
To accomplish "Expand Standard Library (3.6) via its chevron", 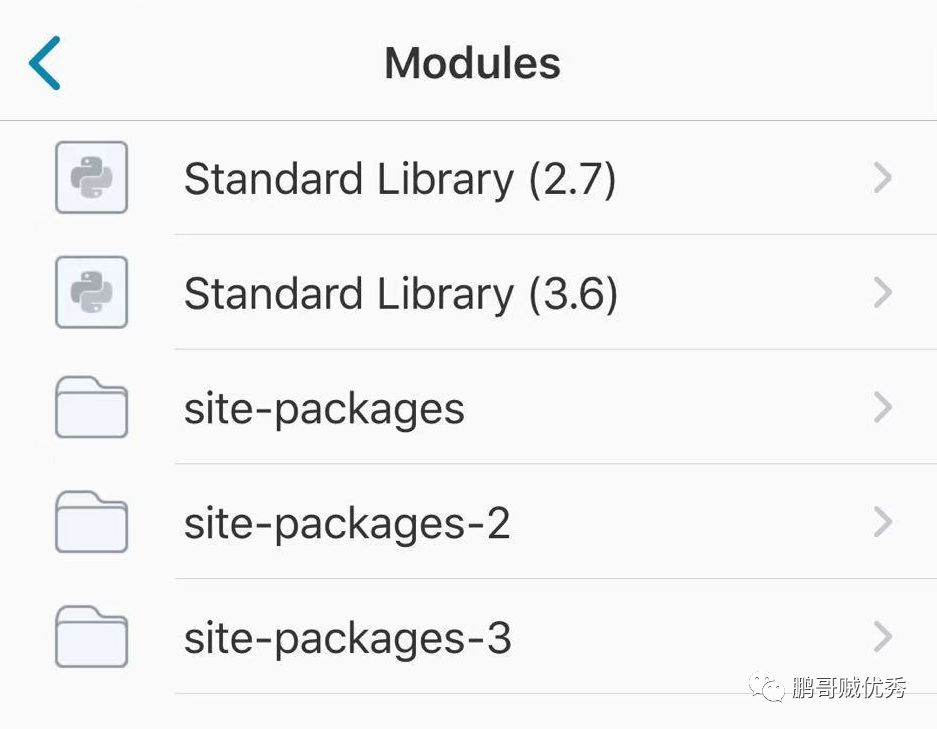I will tap(882, 293).
